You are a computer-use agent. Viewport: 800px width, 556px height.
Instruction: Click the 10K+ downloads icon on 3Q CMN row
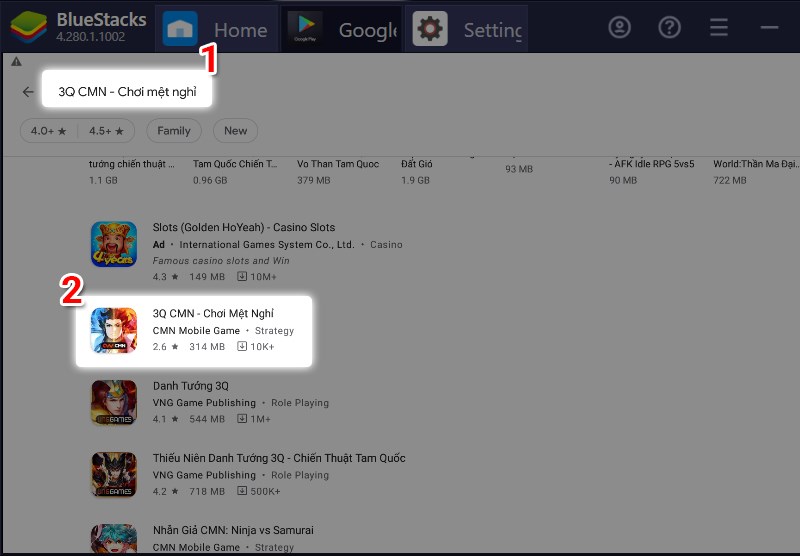242,346
